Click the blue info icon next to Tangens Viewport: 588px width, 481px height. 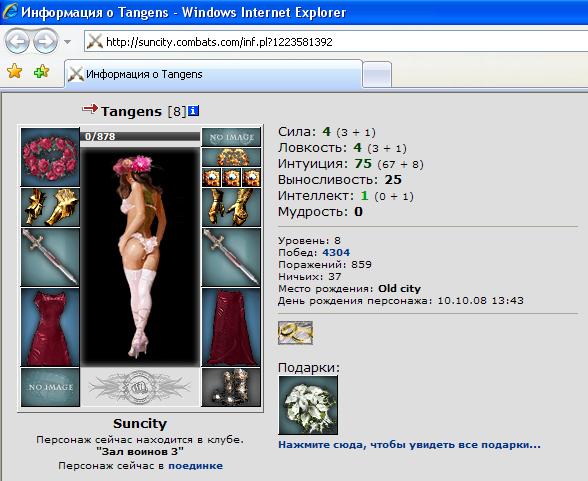tap(193, 111)
